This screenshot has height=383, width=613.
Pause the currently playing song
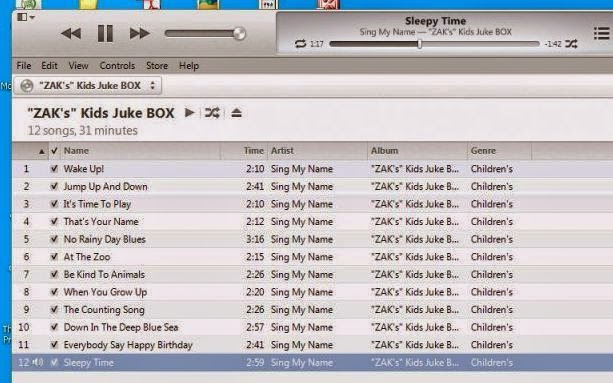105,33
